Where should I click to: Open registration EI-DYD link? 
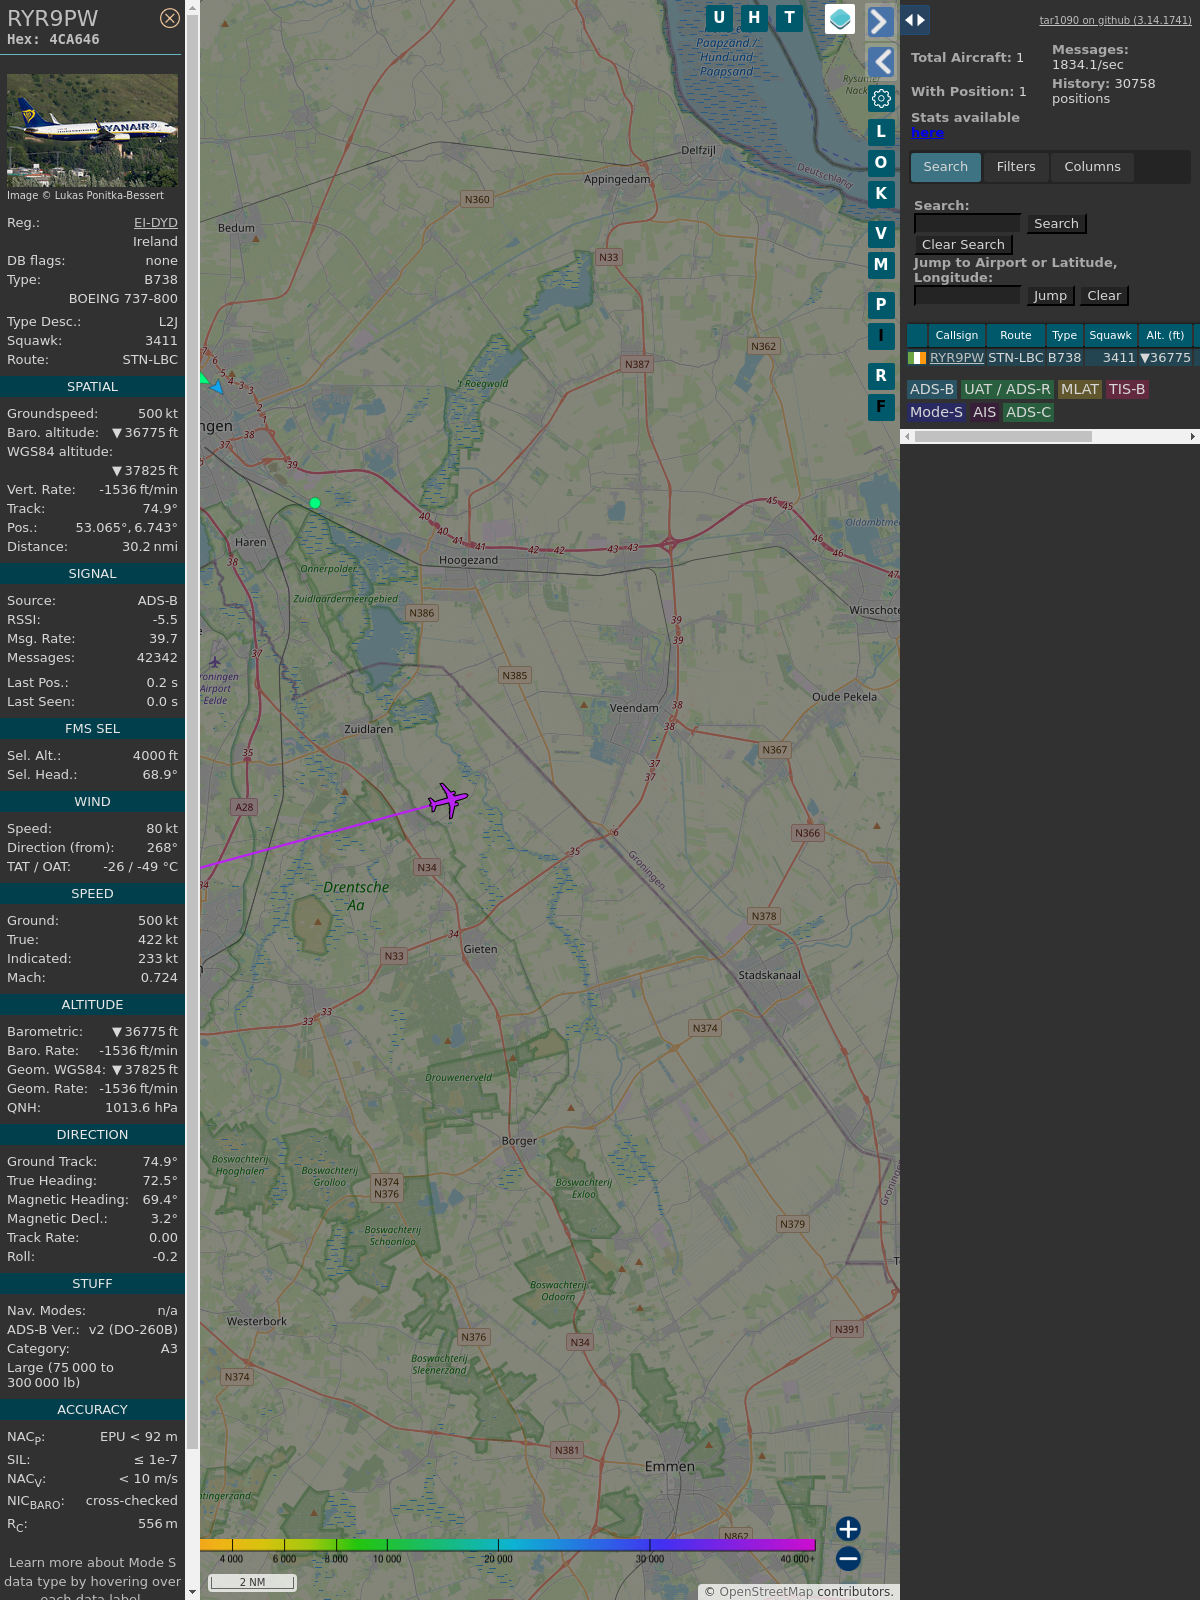[x=156, y=223]
